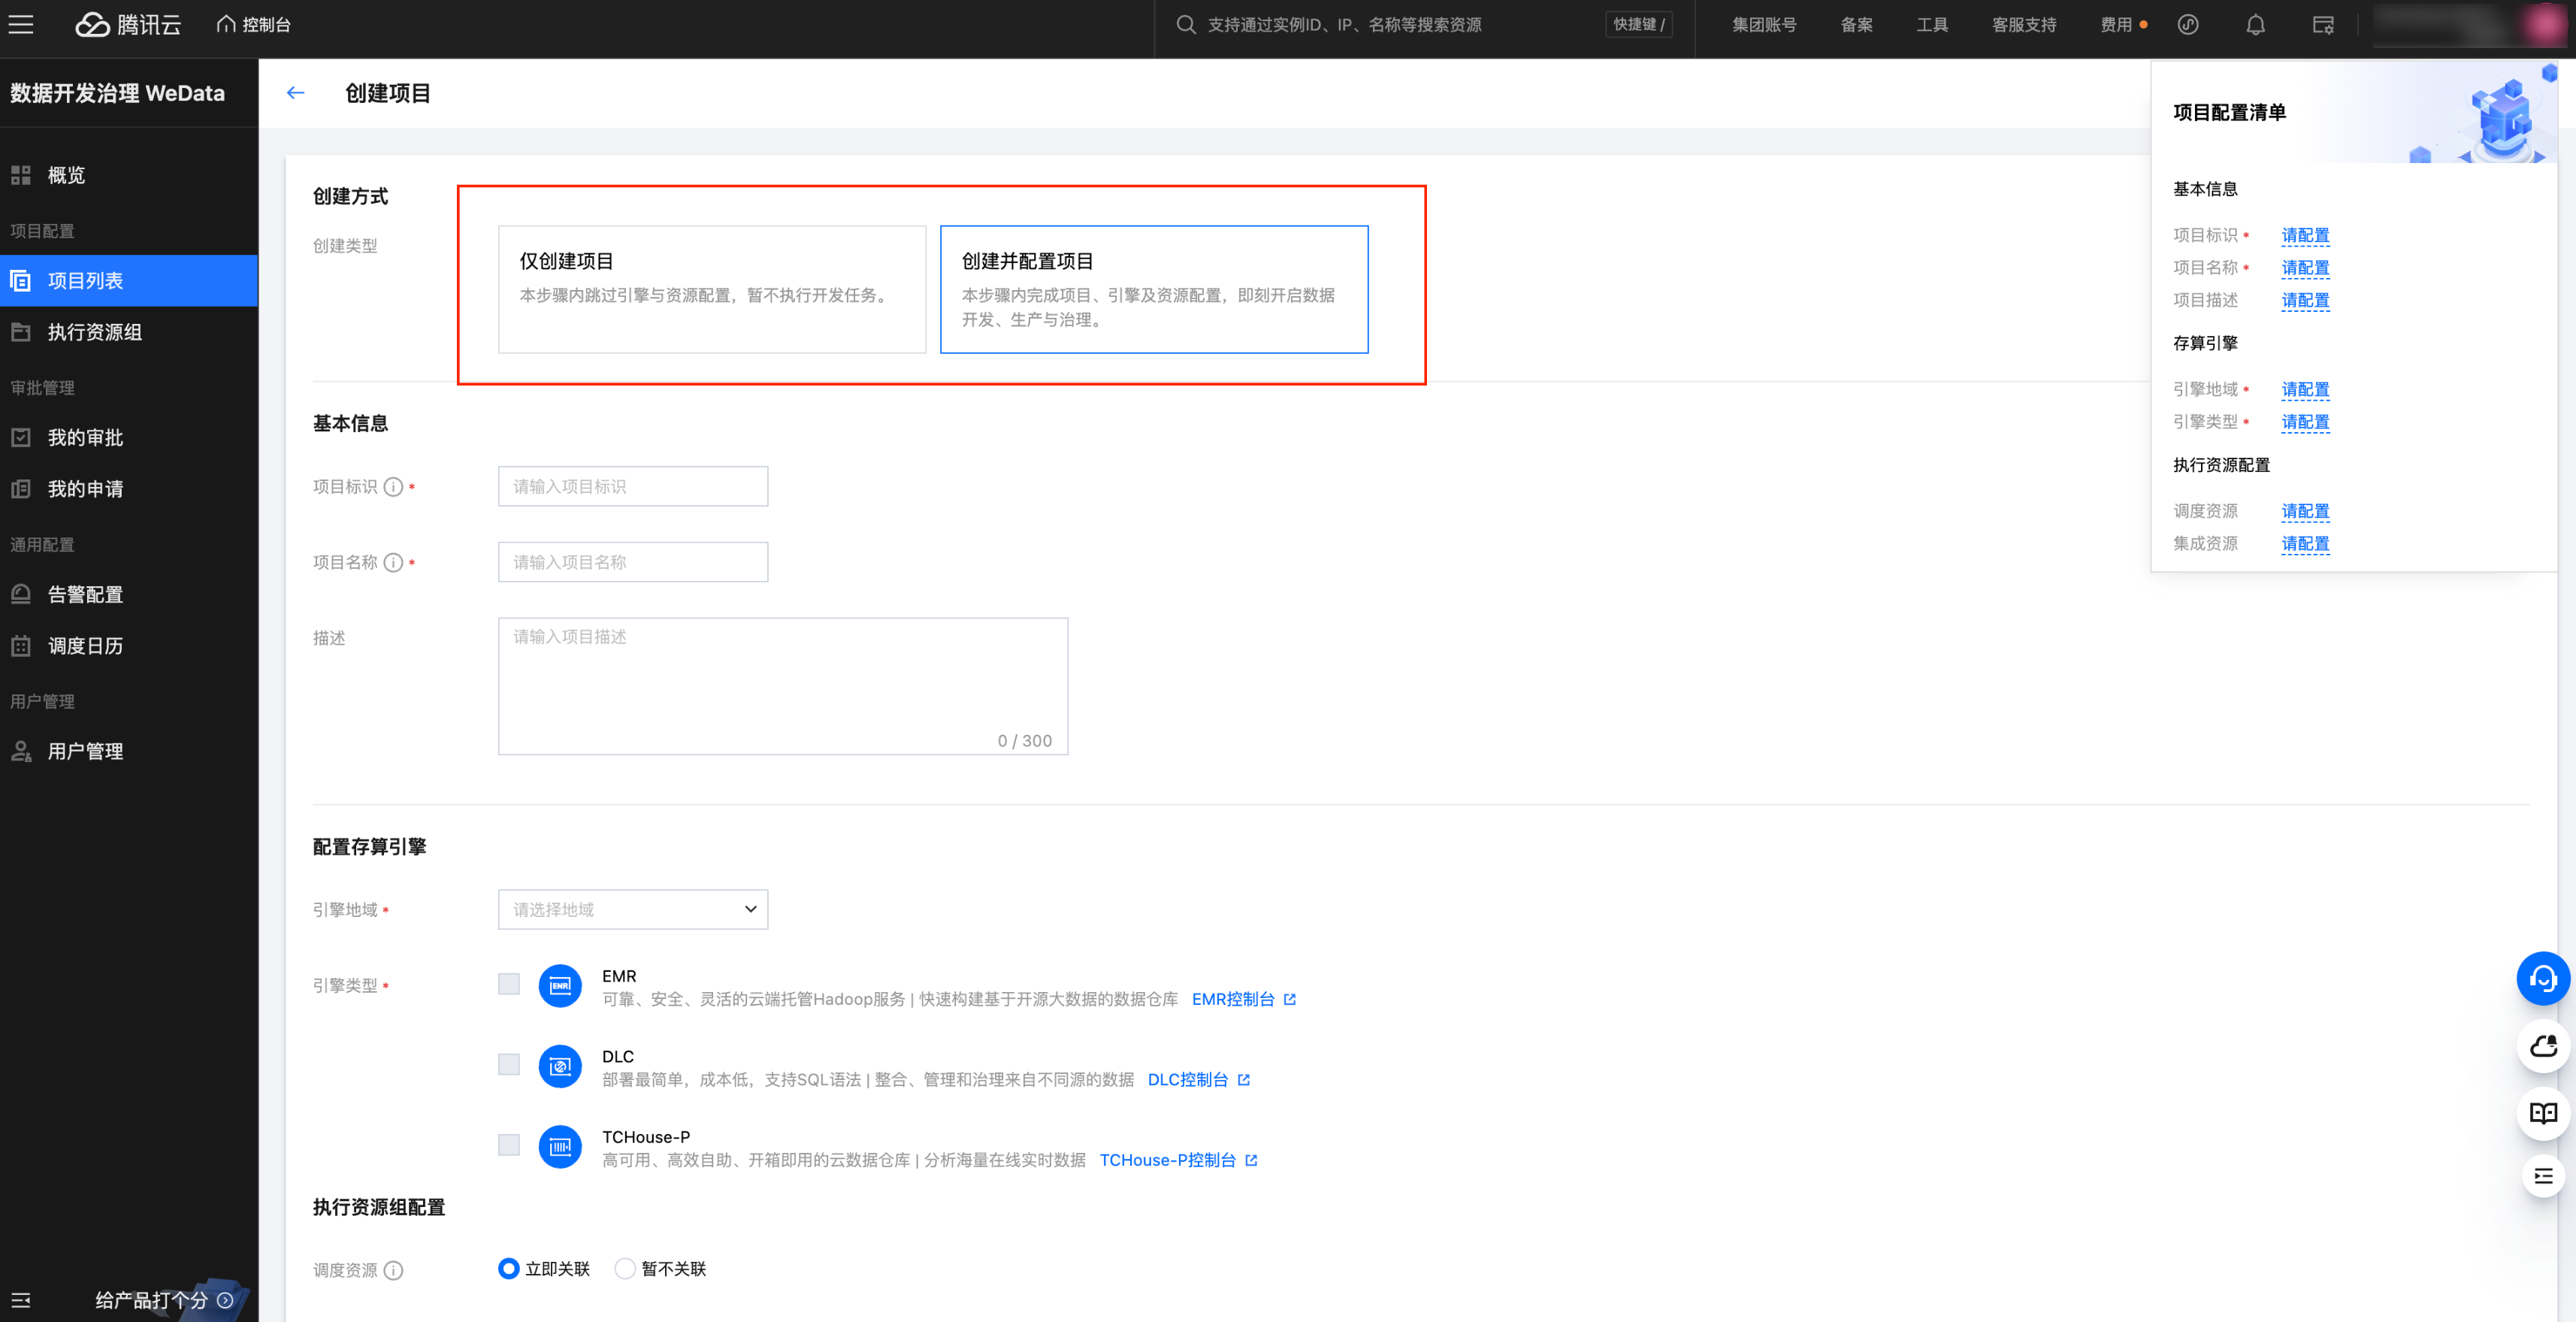The width and height of the screenshot is (2576, 1322).
Task: Click the info icon next to 项目名称
Action: (x=393, y=563)
